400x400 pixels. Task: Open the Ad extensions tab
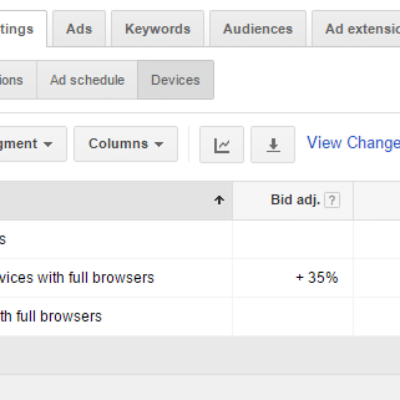[x=356, y=29]
